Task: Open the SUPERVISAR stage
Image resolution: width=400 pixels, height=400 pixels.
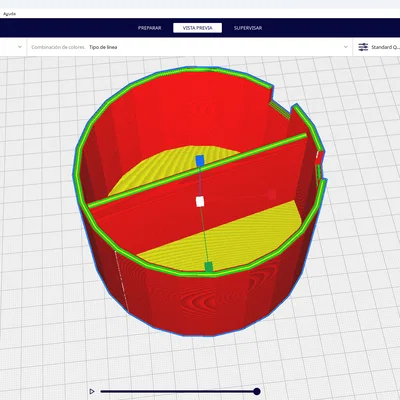Action: point(248,28)
